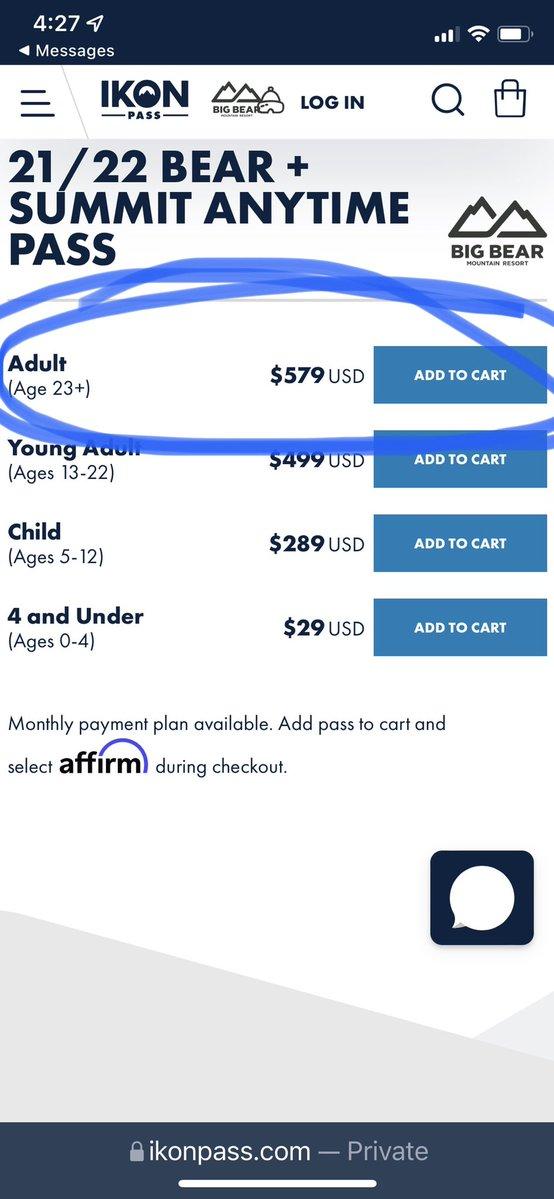Add 4 and Under $29 pass to cart
The image size is (554, 1199).
point(460,627)
